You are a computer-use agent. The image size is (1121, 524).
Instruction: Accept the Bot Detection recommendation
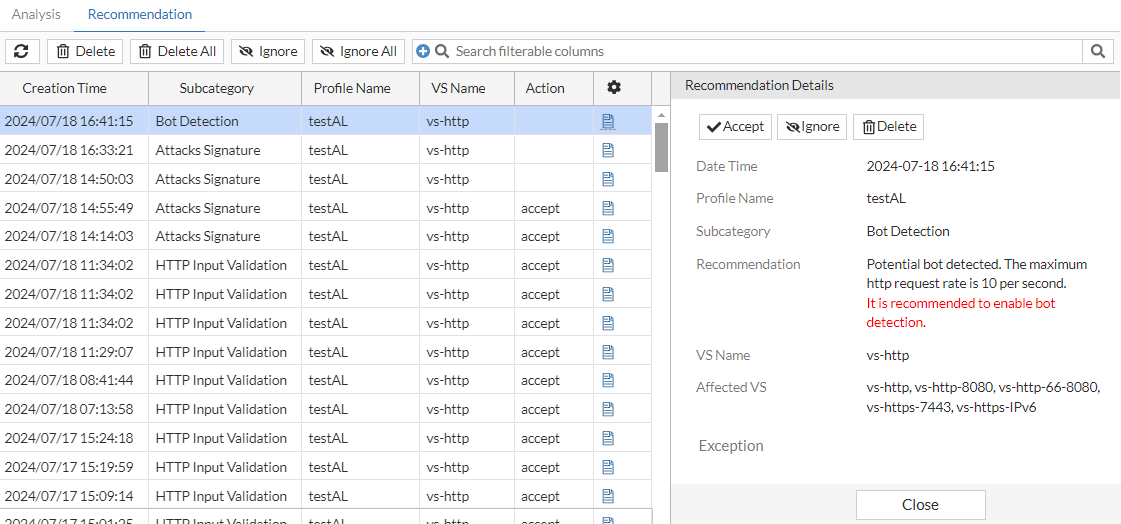735,127
